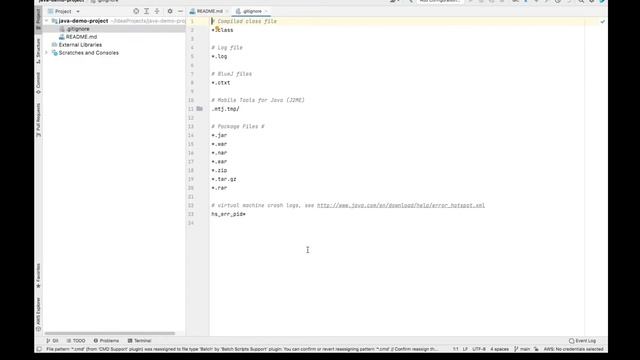Place cursor on '*.ear' line

(219, 162)
